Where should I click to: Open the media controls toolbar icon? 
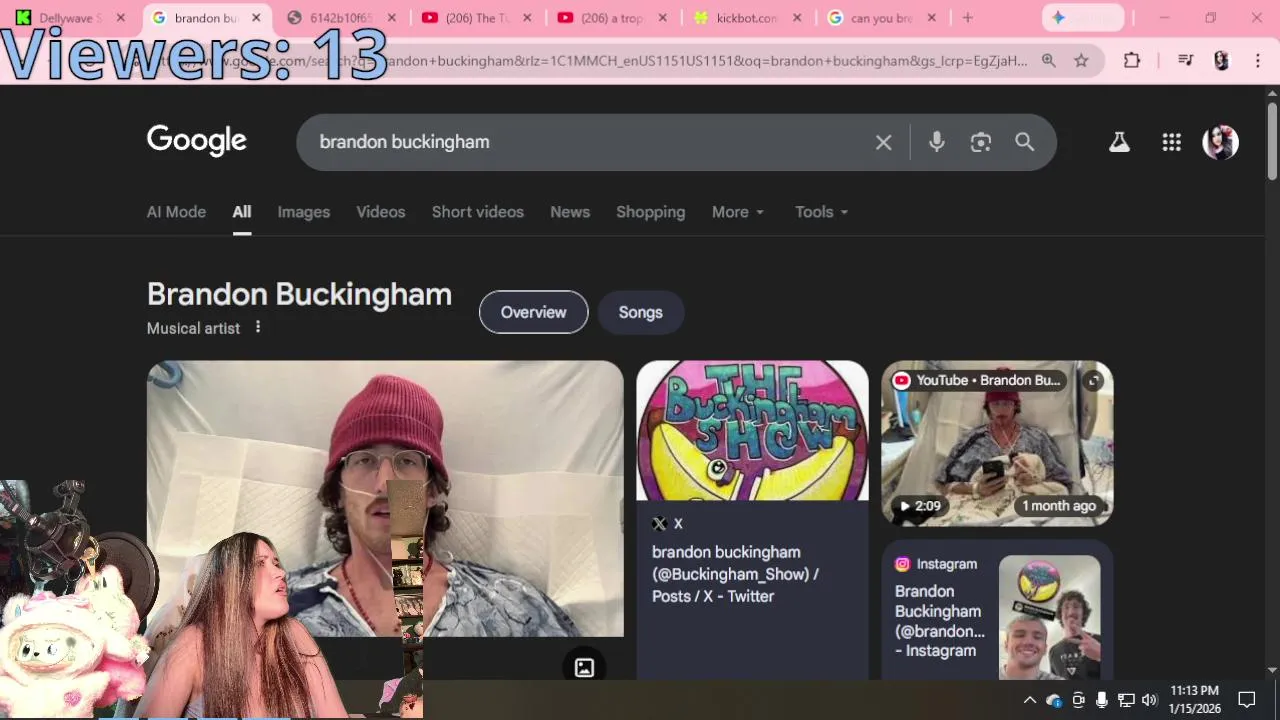point(1186,61)
